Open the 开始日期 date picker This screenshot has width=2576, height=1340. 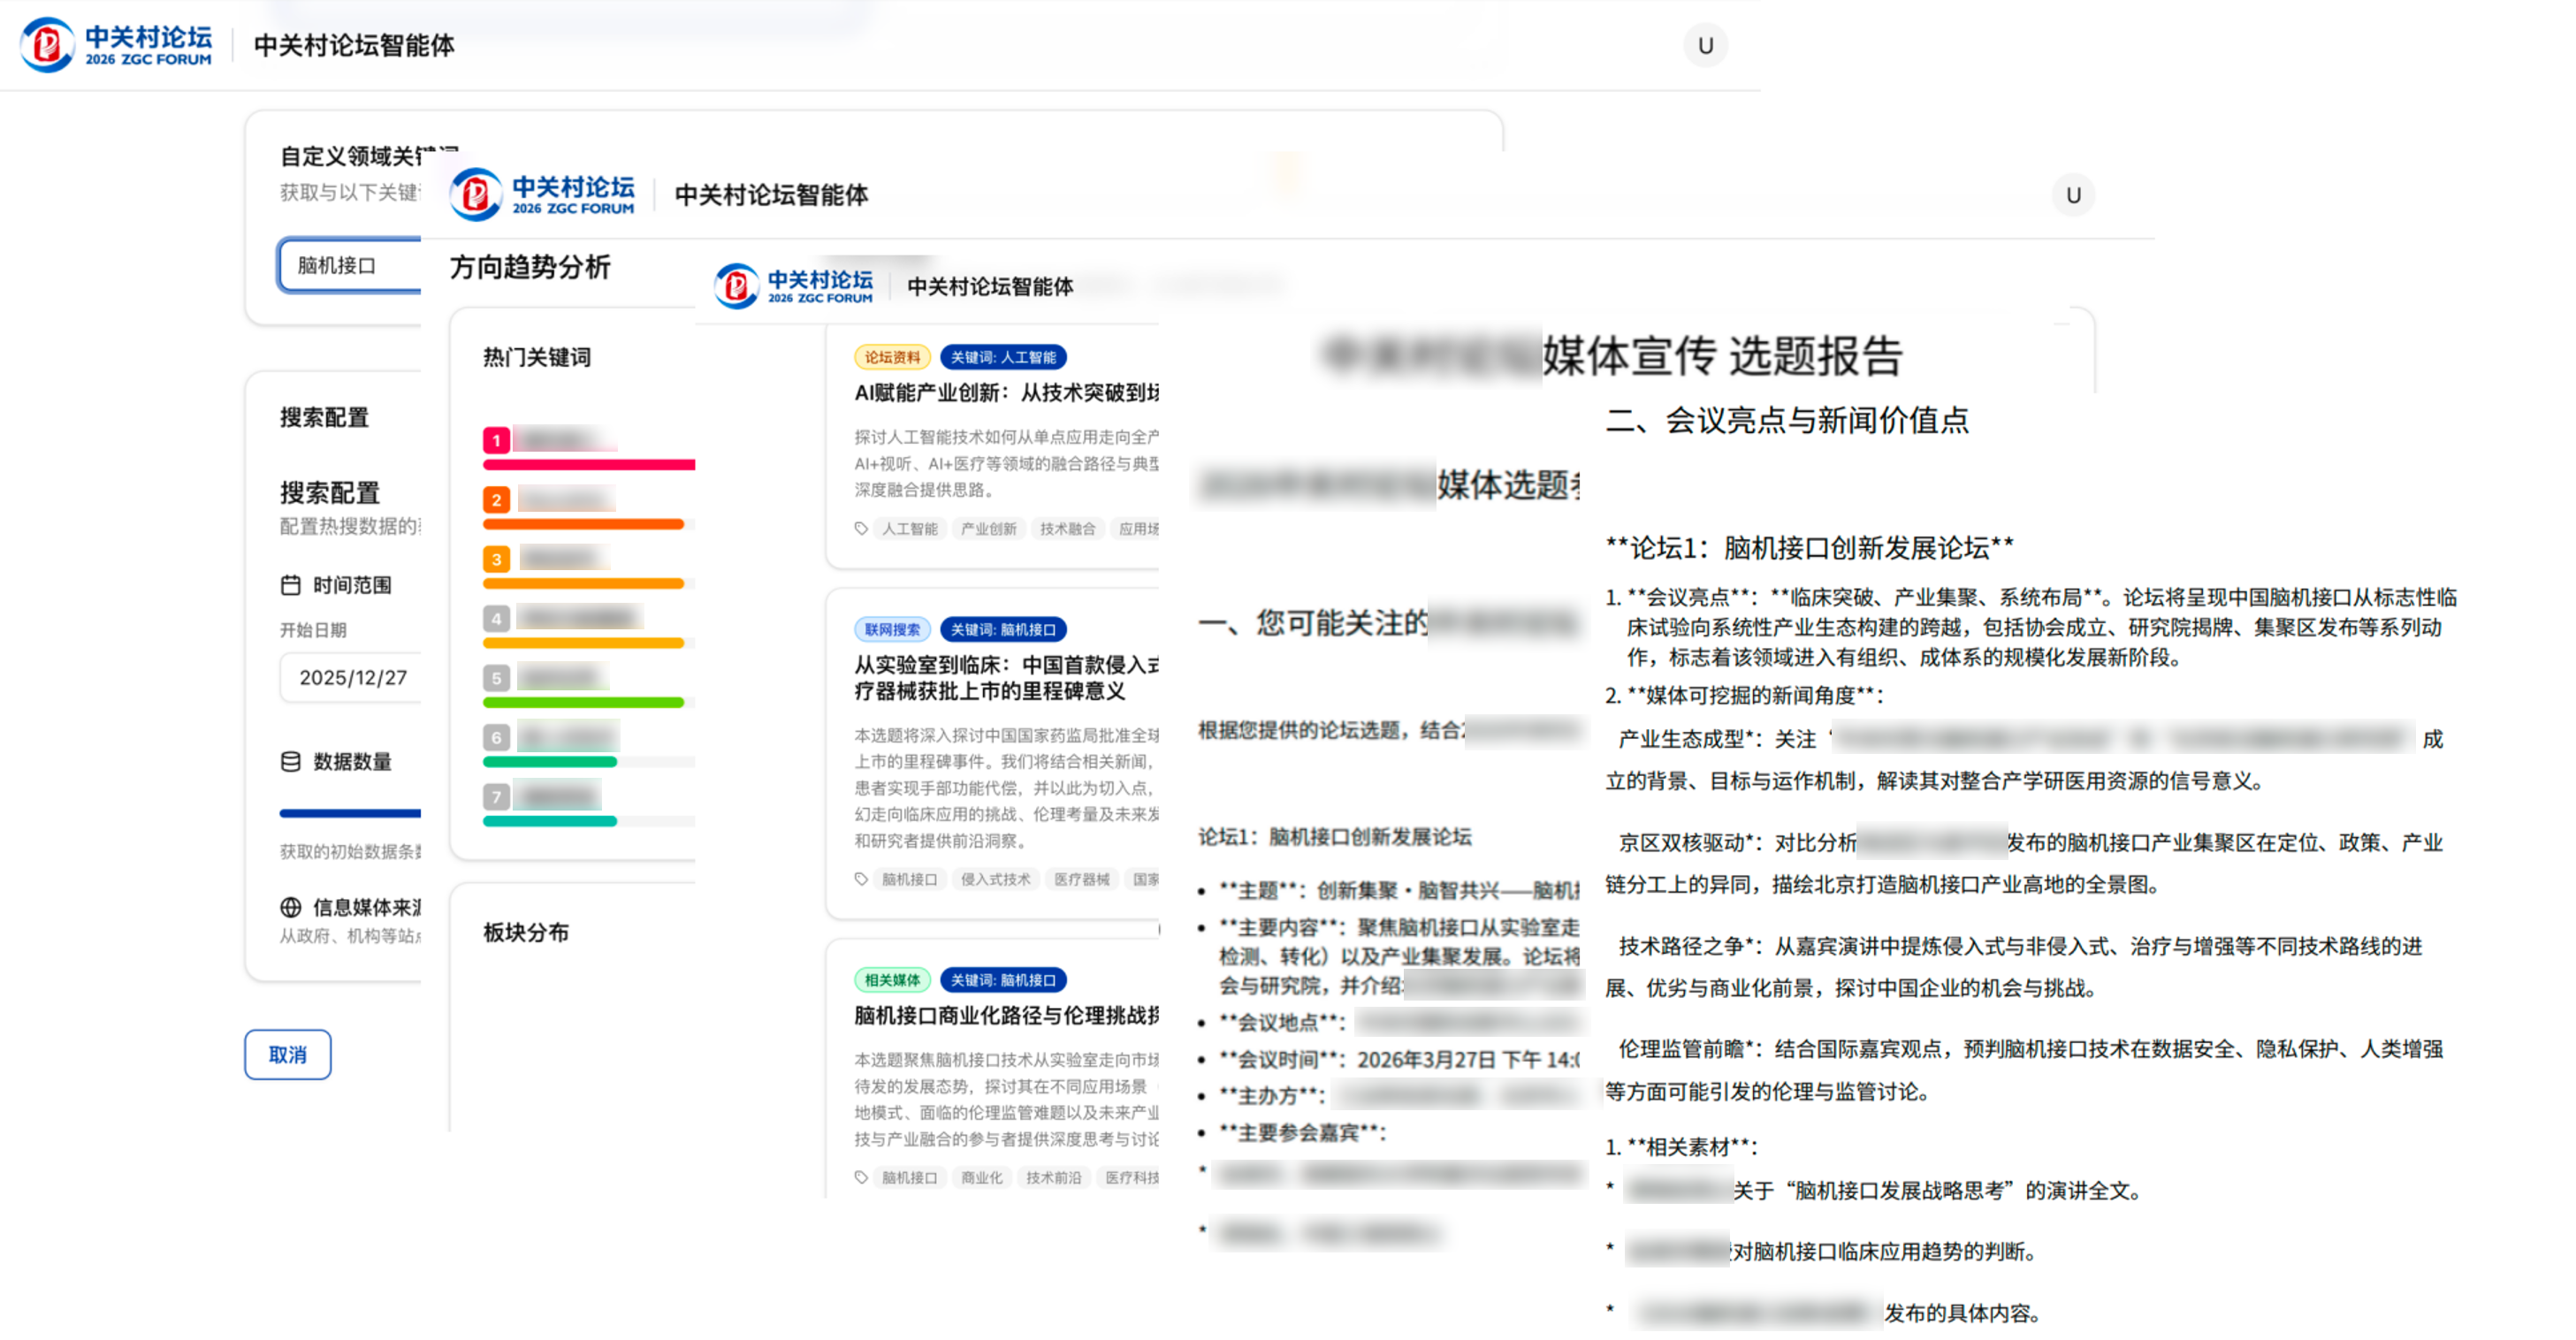point(352,677)
